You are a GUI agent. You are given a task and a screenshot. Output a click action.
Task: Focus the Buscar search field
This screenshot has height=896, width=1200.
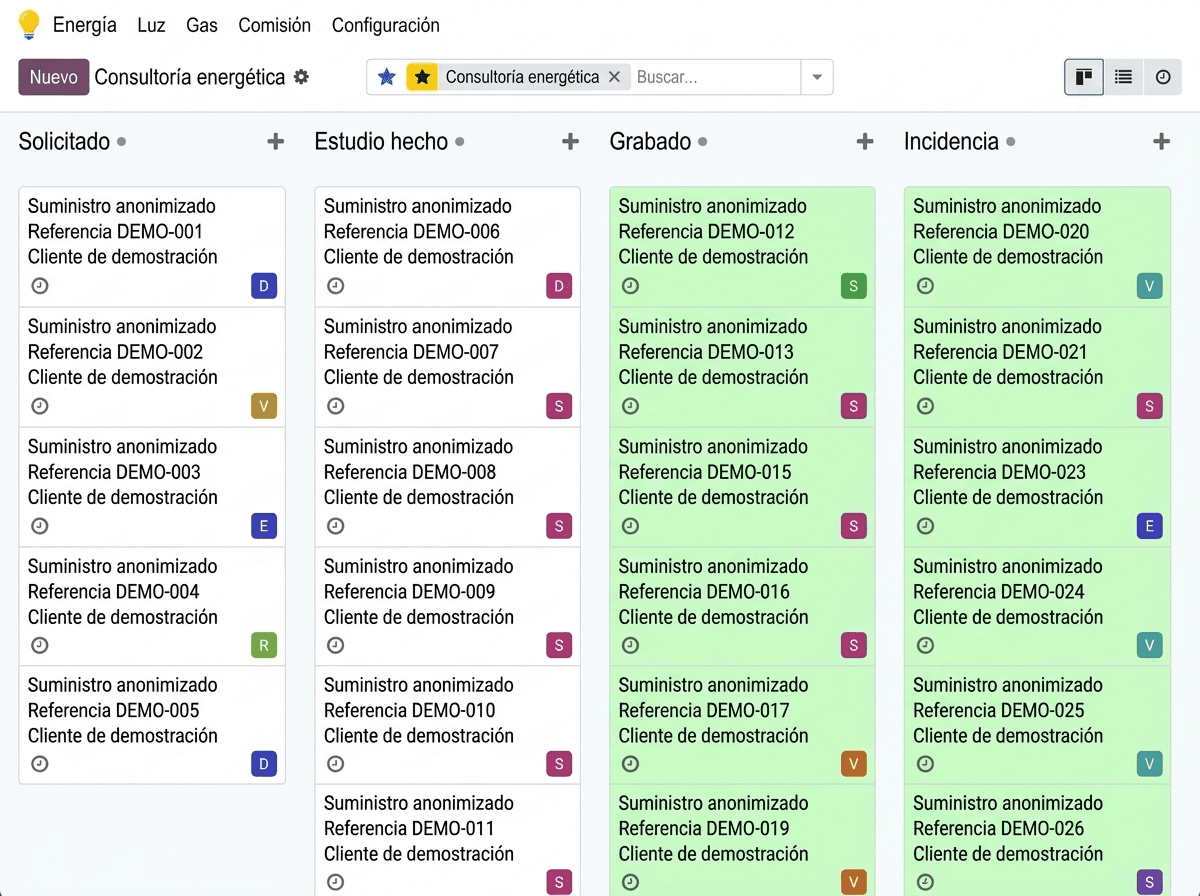point(715,77)
